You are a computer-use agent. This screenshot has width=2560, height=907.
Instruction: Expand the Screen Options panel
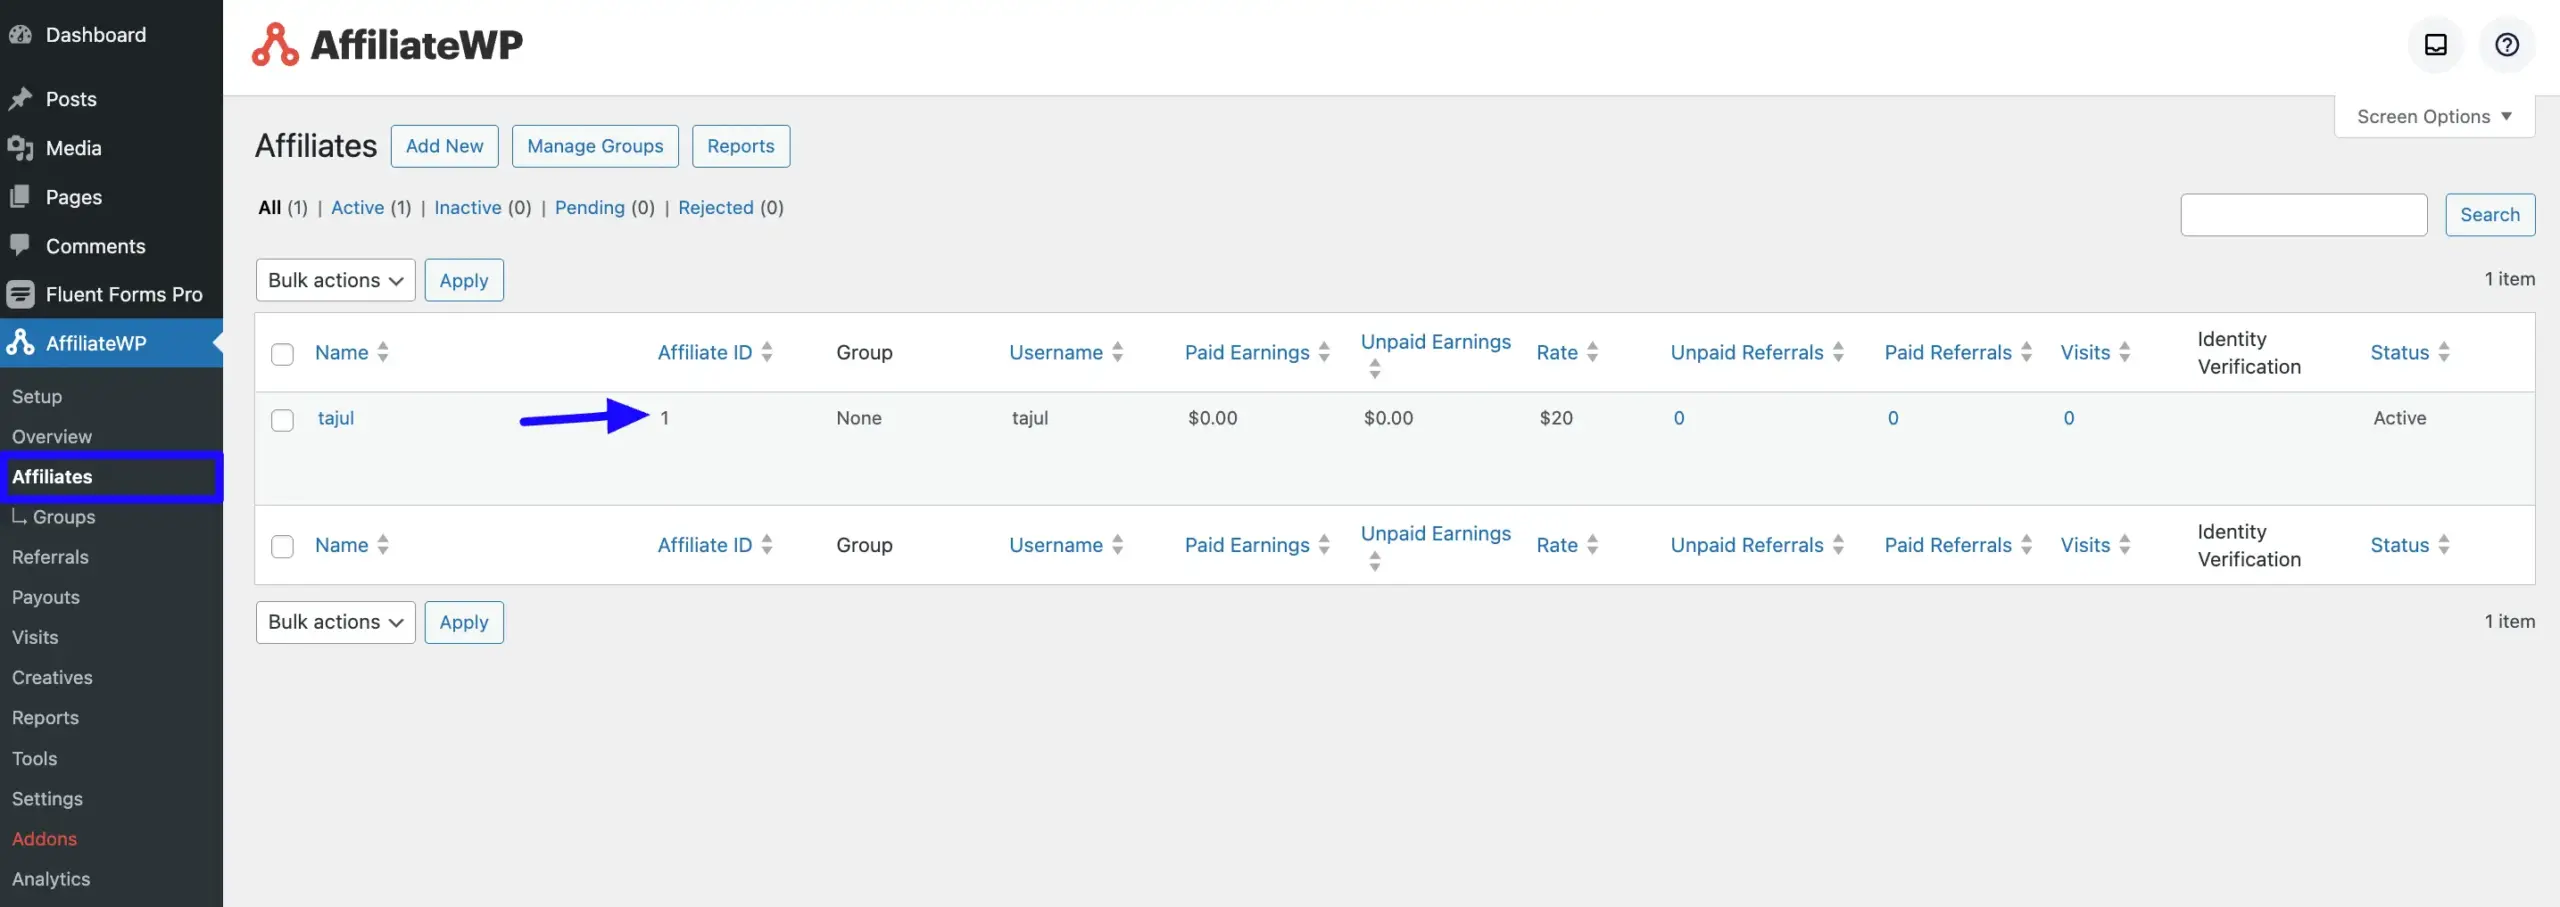point(2433,117)
